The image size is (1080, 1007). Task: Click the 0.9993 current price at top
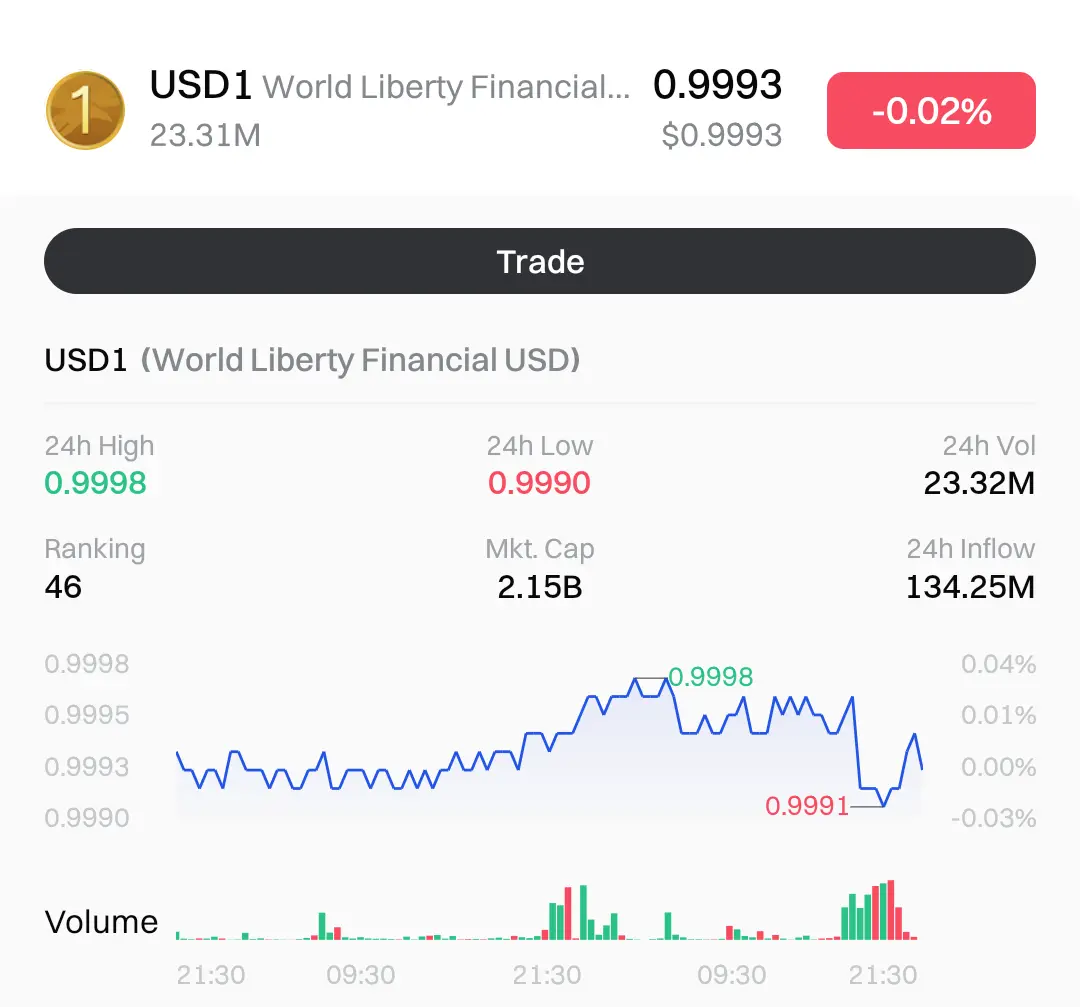[717, 85]
